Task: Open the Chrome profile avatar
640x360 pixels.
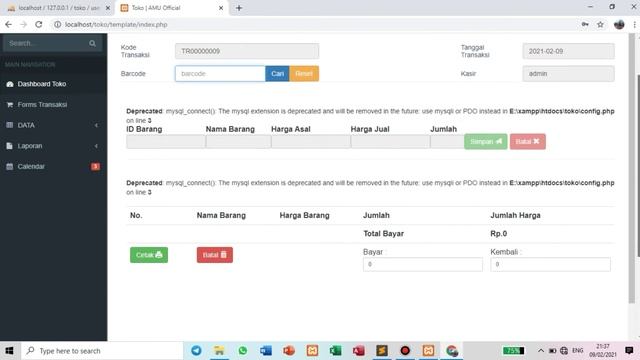Action: pos(619,24)
